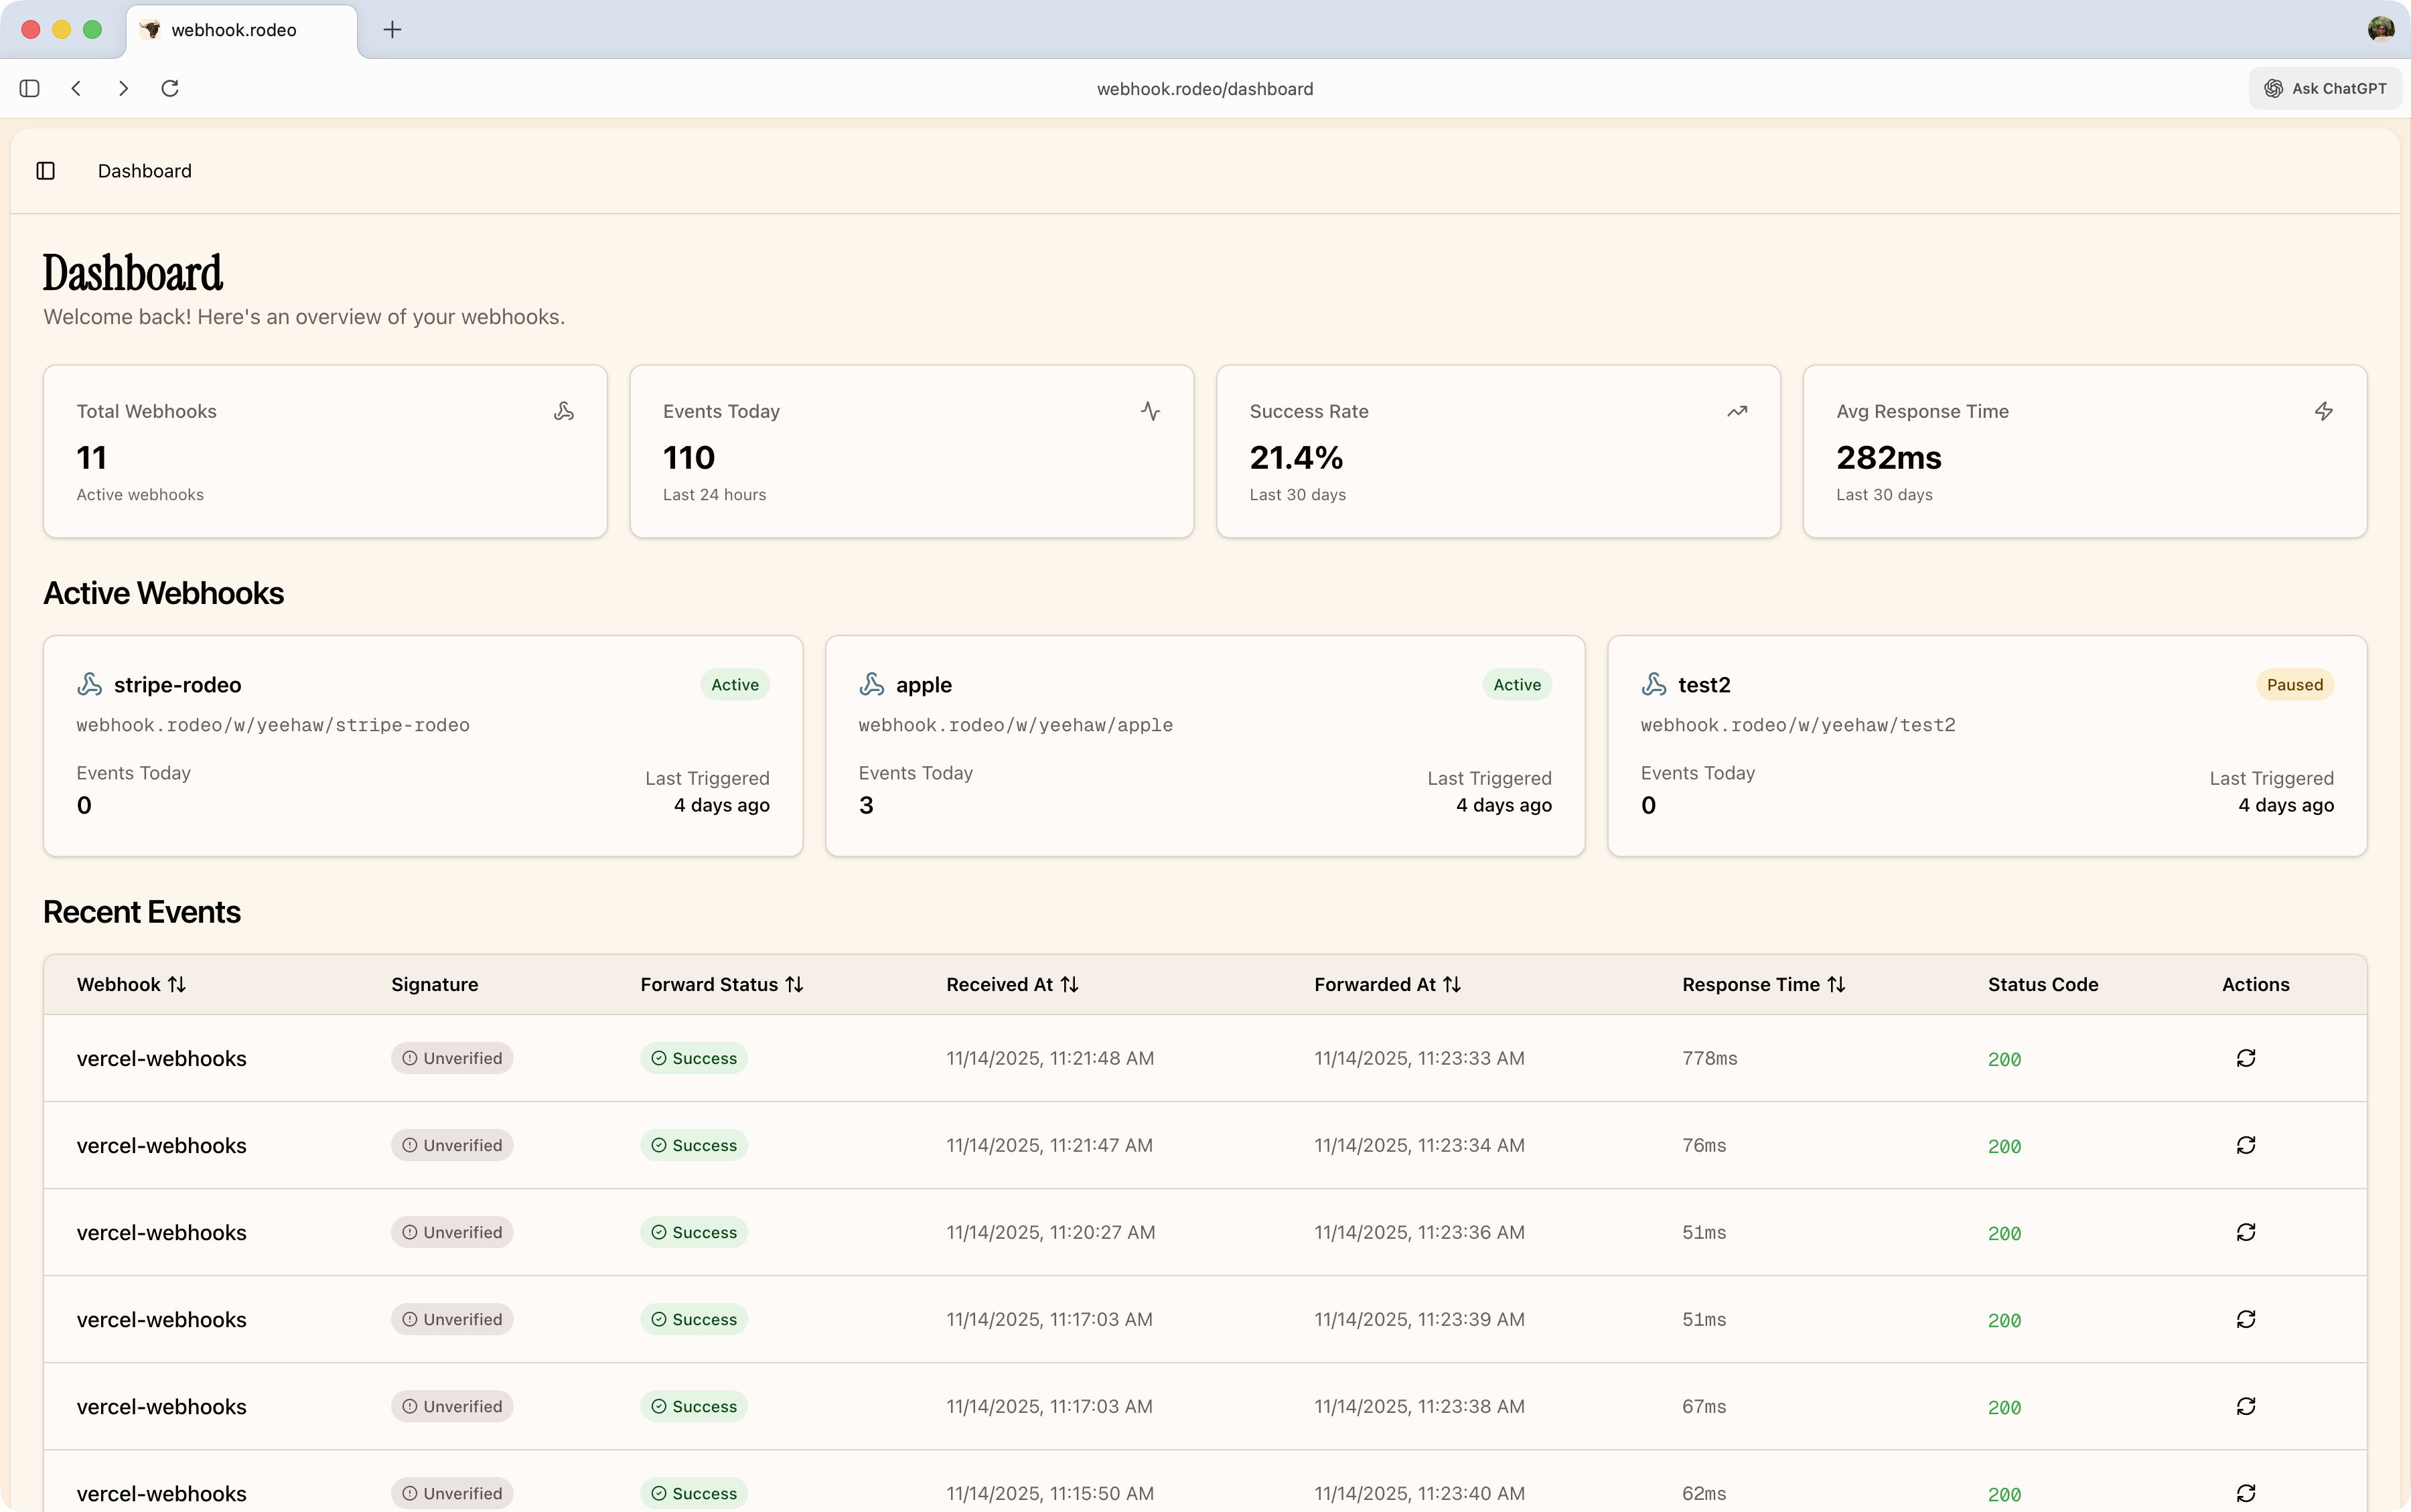This screenshot has height=1512, width=2411.
Task: Click the Paused badge on test2
Action: coord(2294,684)
